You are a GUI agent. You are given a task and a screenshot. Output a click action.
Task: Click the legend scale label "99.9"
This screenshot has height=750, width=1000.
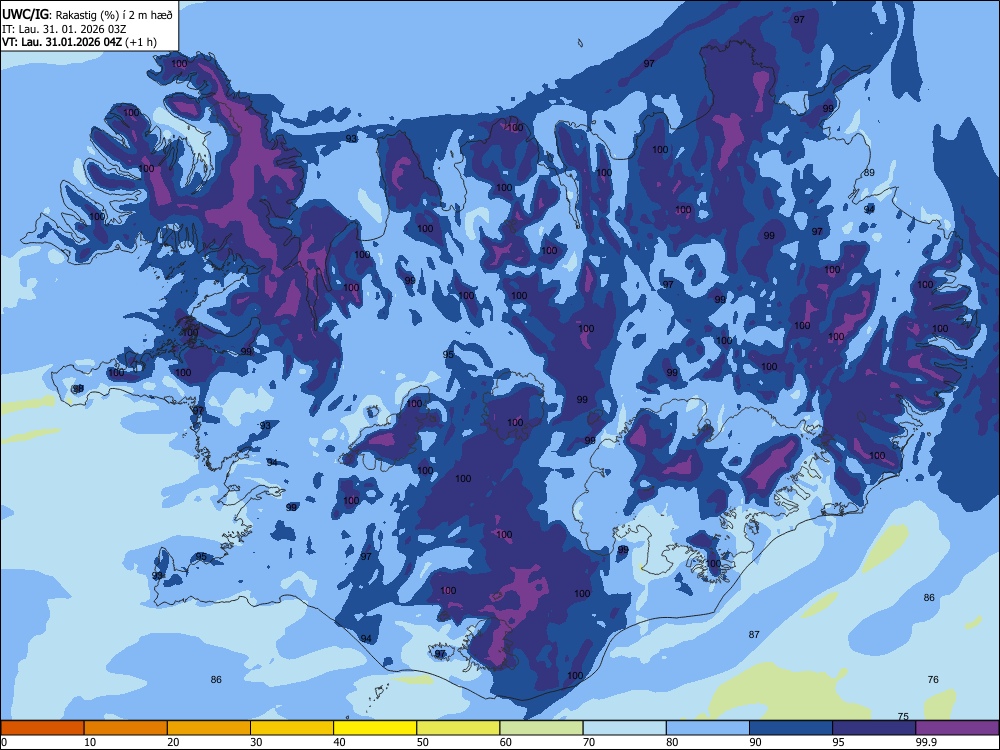pyautogui.click(x=926, y=742)
